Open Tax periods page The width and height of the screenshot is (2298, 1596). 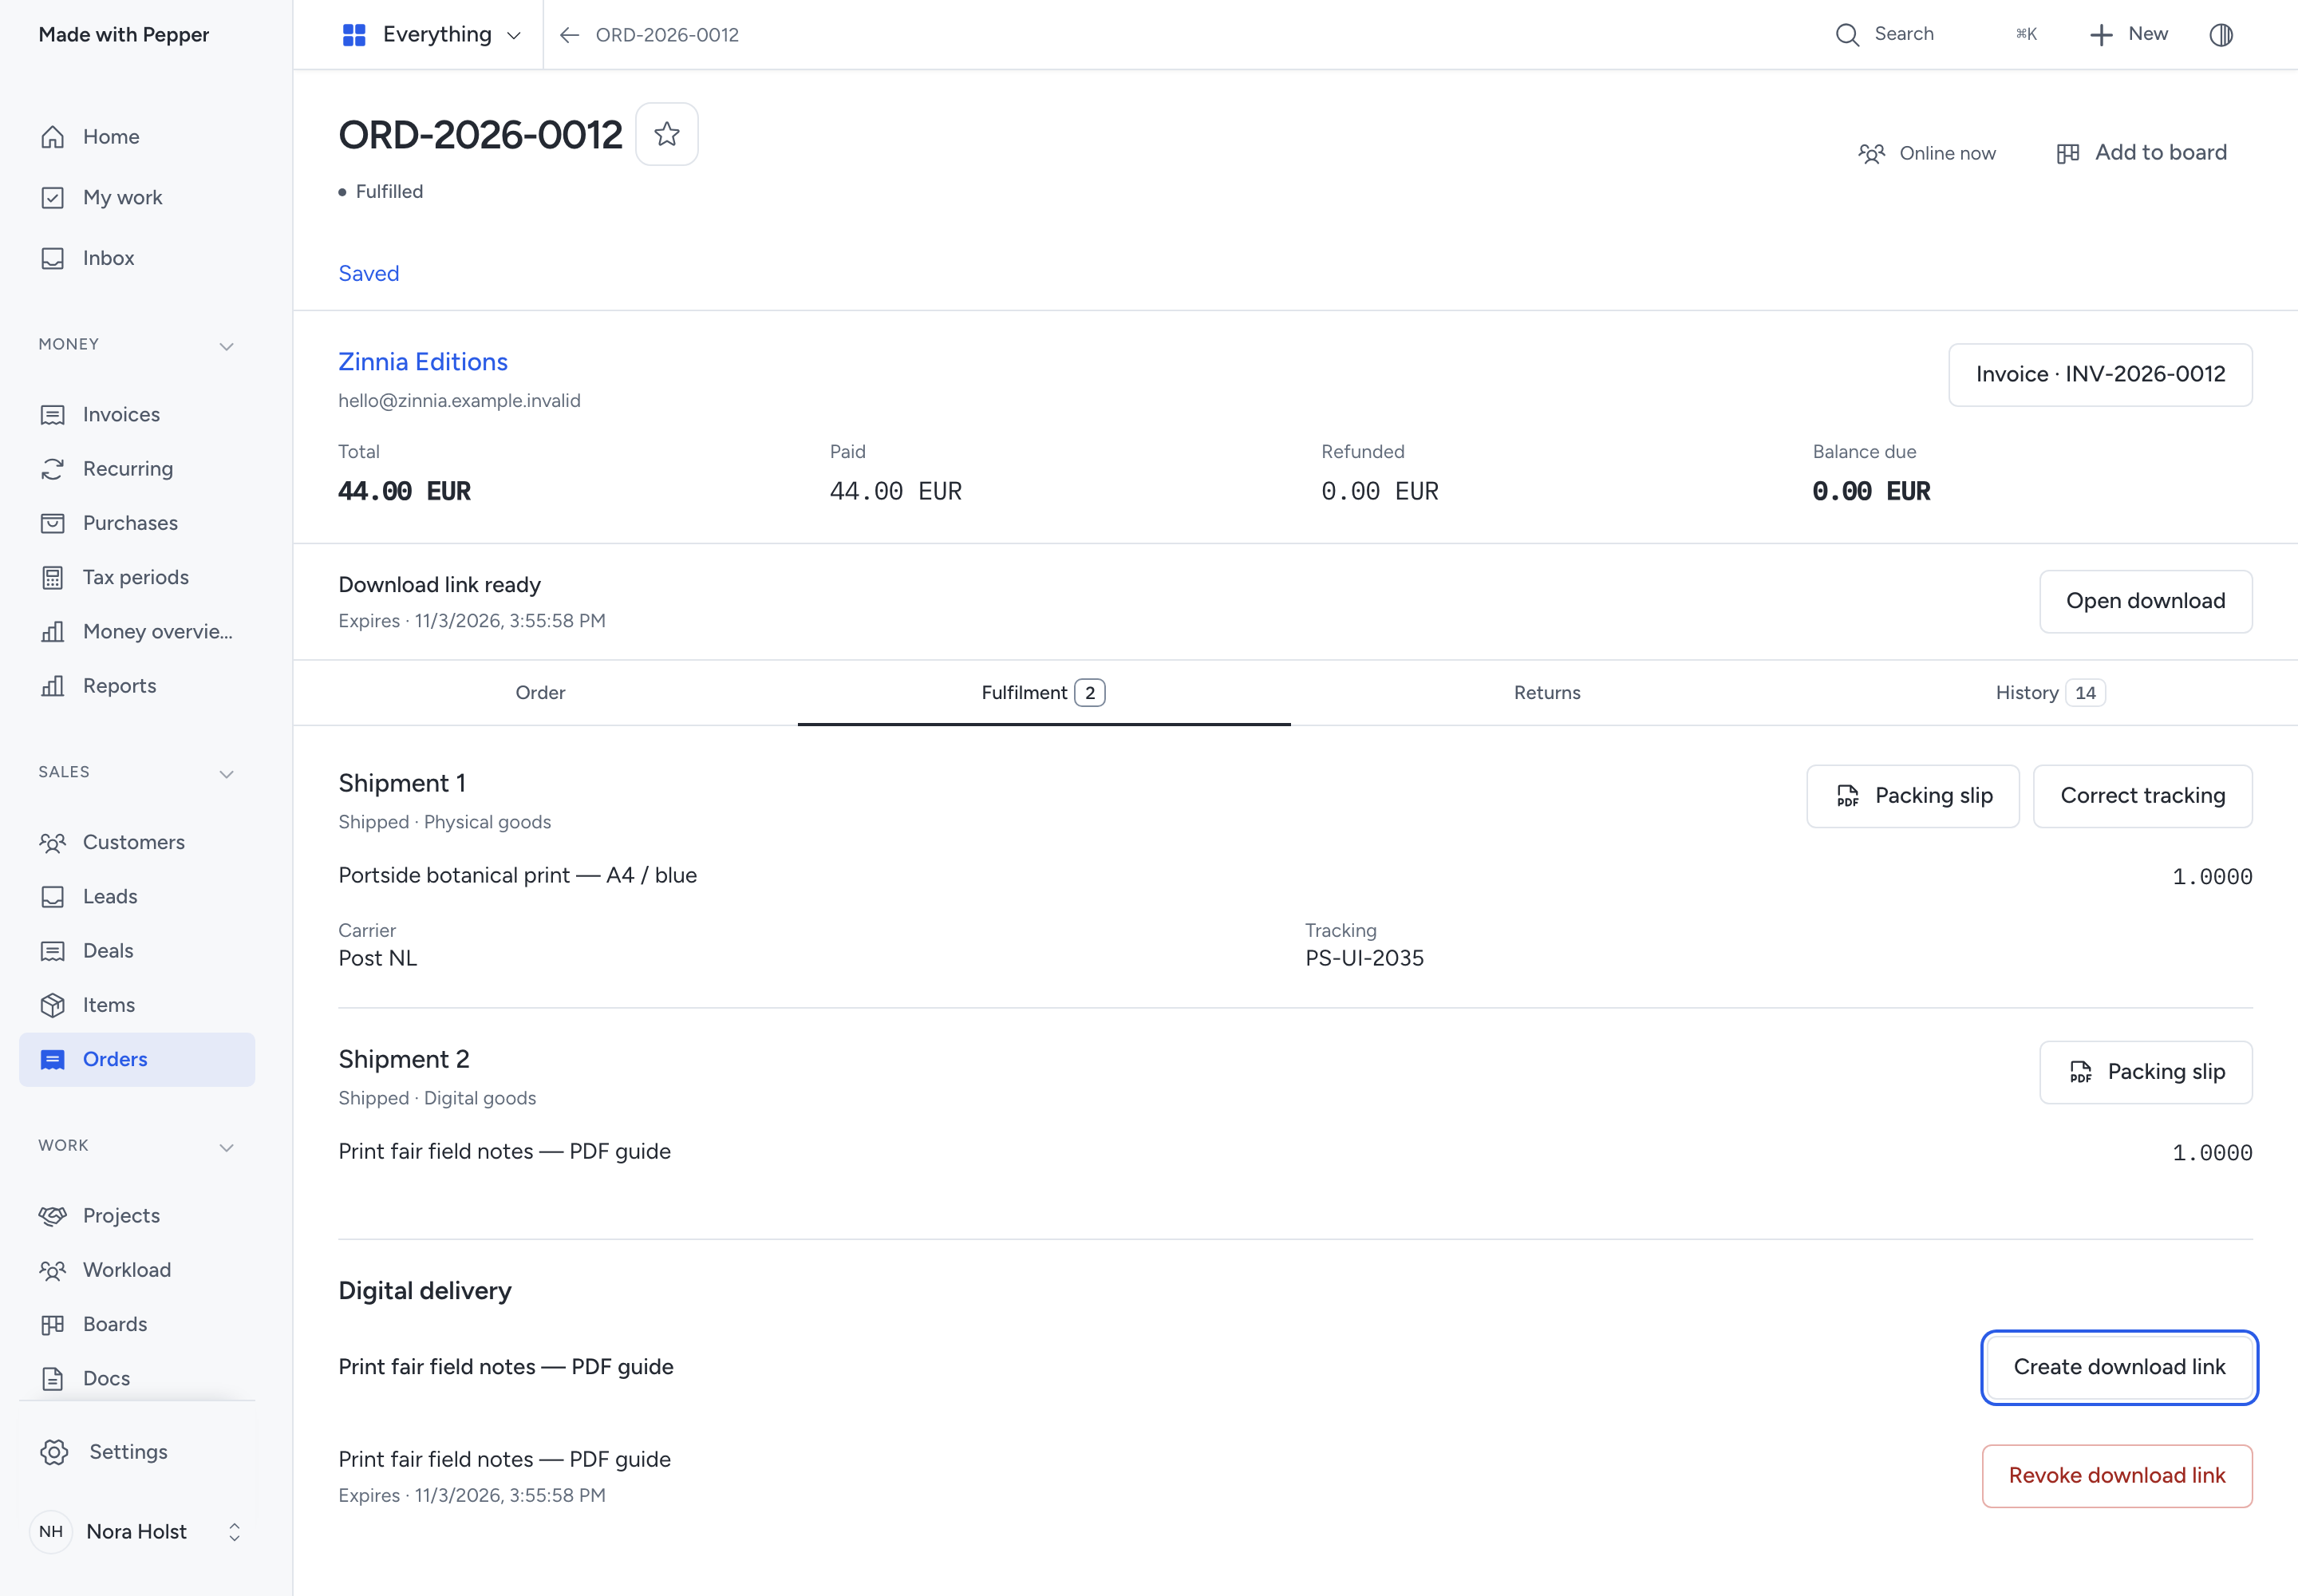[137, 577]
